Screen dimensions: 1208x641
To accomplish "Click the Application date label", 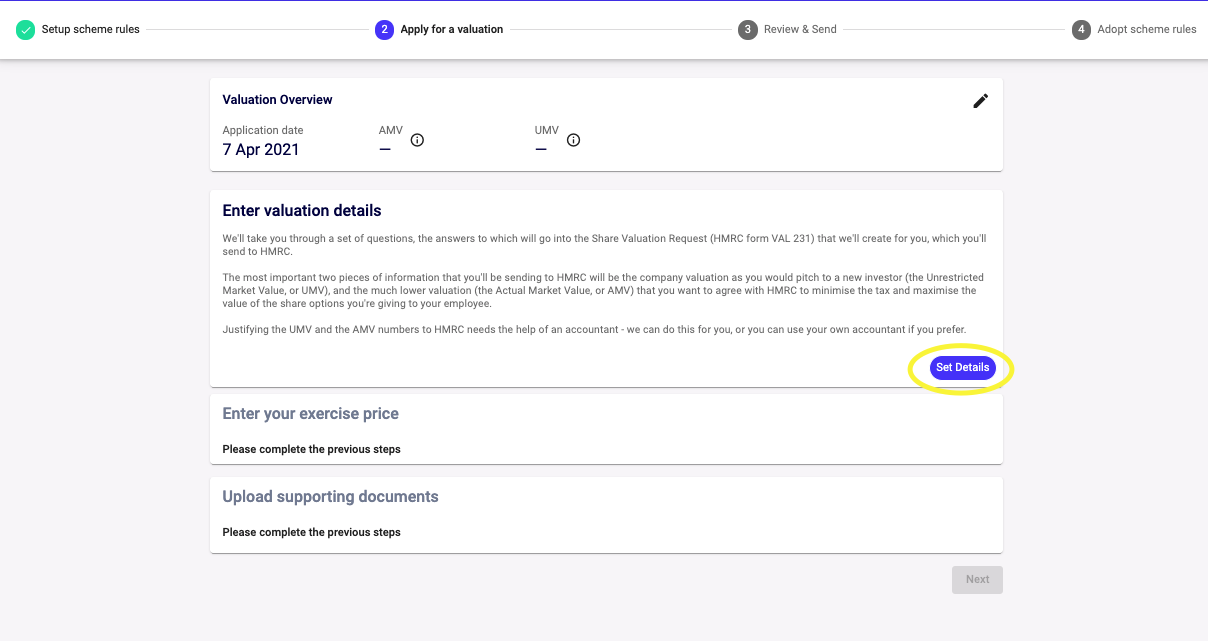I will [263, 130].
